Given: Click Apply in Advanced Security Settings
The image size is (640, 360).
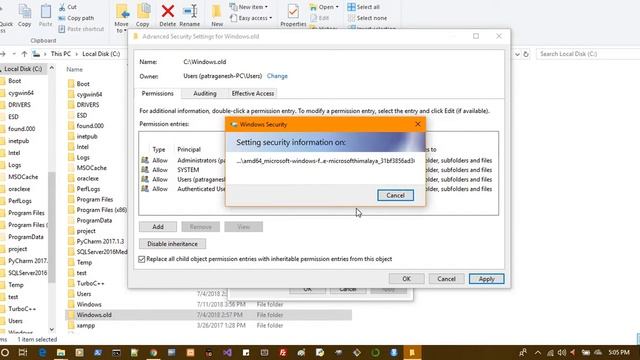Looking at the screenshot, I should pos(486,279).
